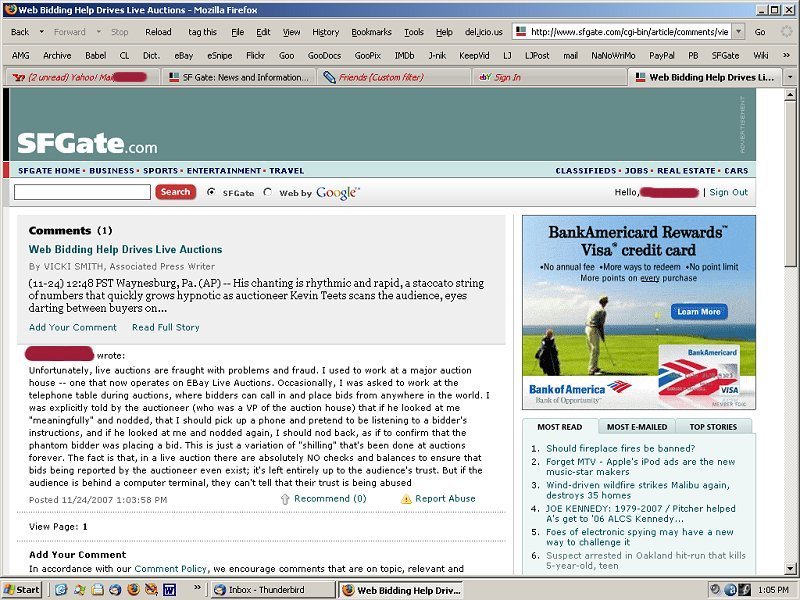The image size is (800, 600).
Task: Click the SFGate search text field
Action: coord(82,192)
